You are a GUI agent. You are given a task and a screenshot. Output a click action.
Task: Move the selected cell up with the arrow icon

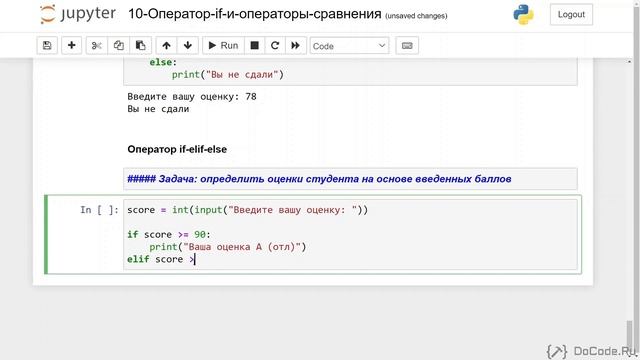[x=166, y=45]
